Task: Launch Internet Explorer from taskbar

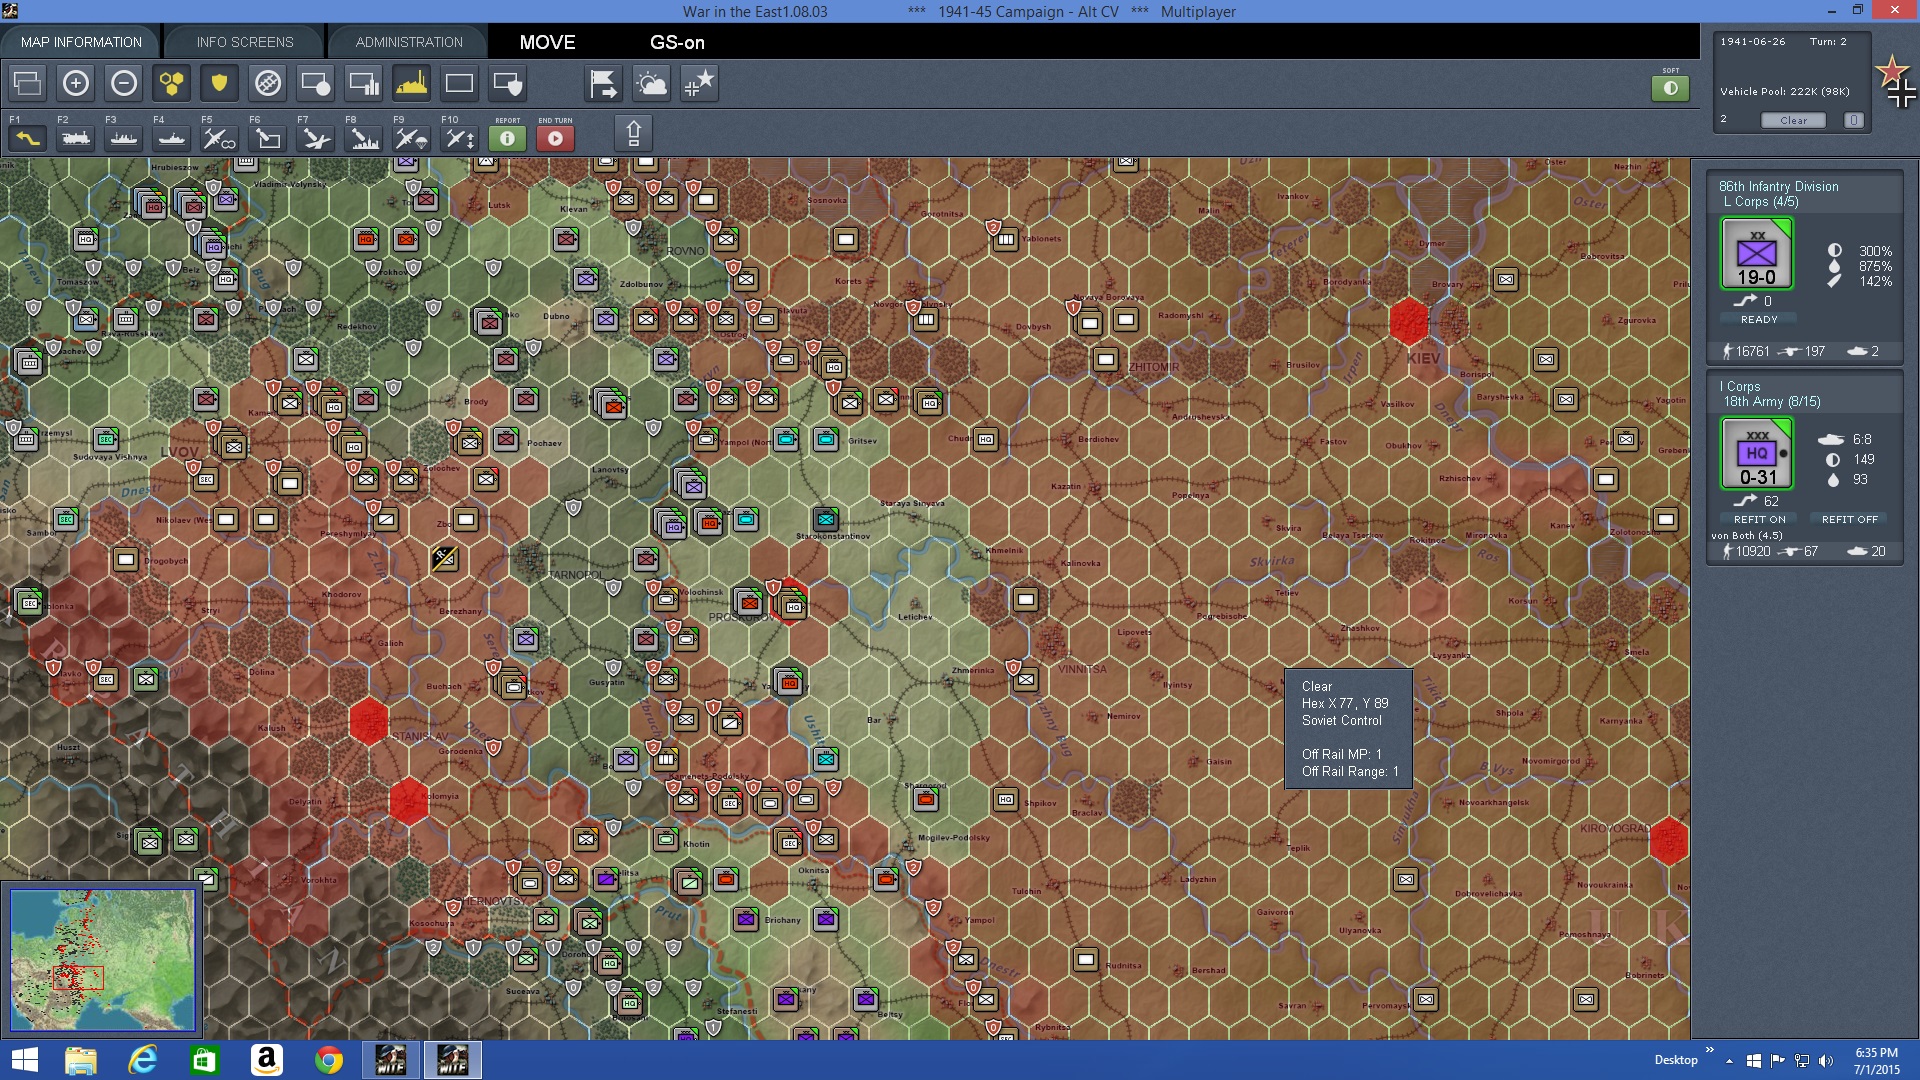Action: 143,1060
